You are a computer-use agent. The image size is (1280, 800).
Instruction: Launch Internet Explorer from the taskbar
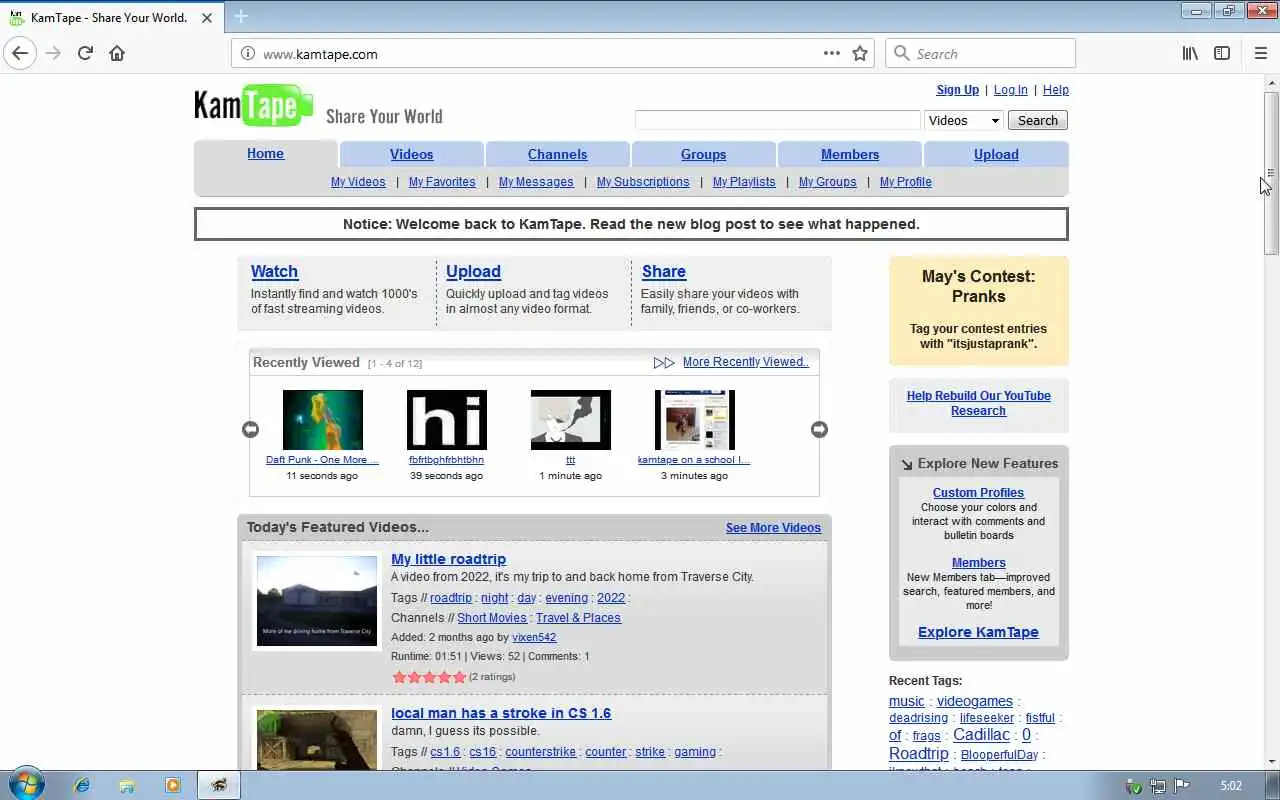[x=82, y=785]
